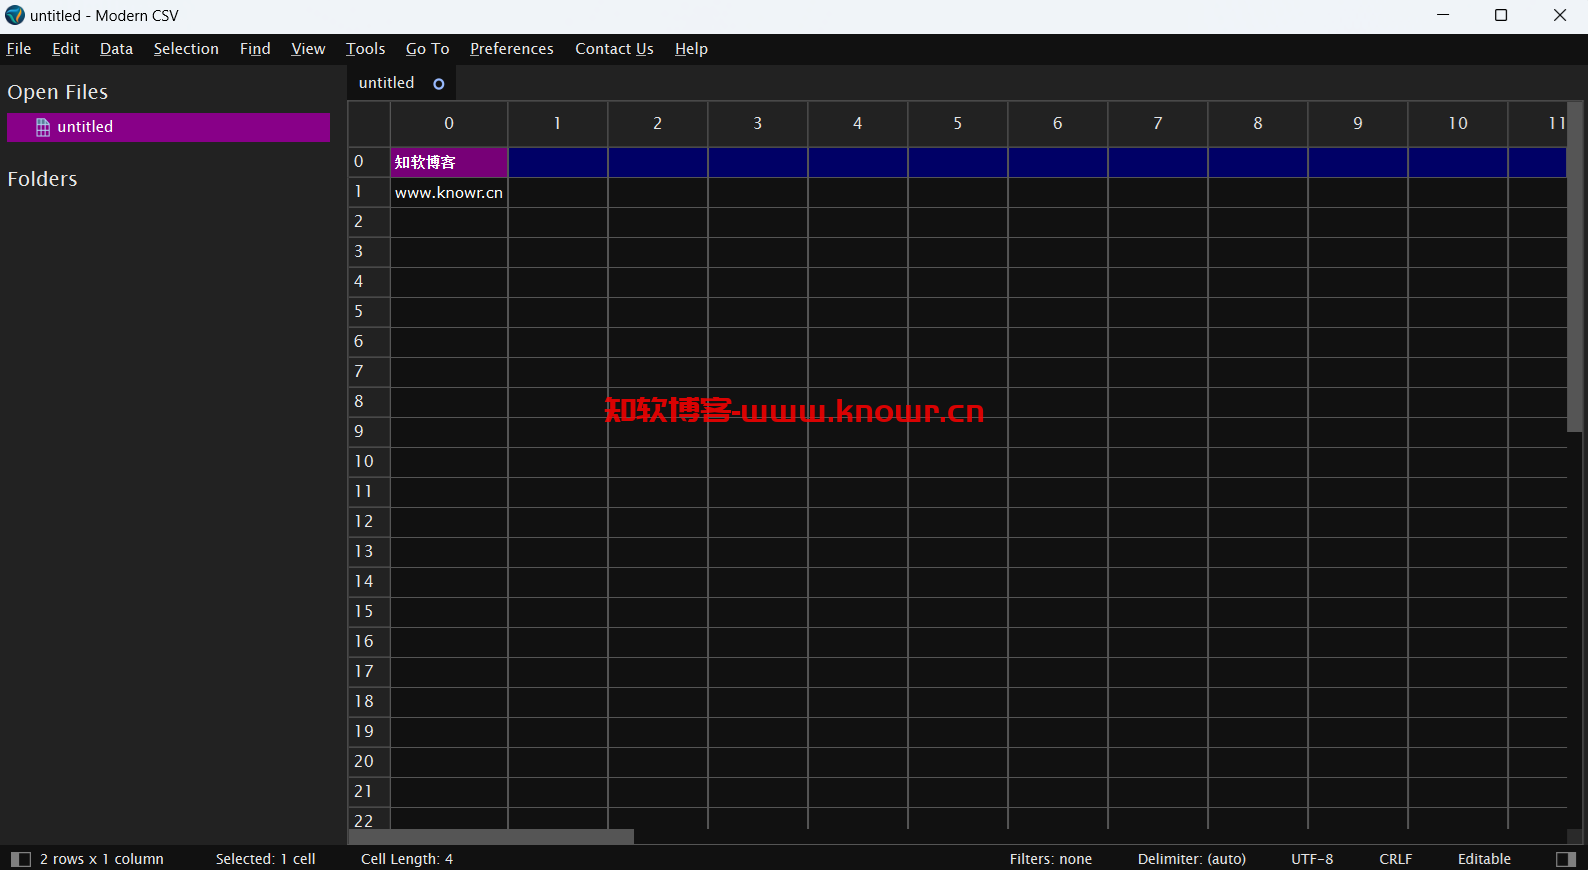The width and height of the screenshot is (1588, 870).
Task: Click the vertical scrollbar thumb
Action: 1575,267
